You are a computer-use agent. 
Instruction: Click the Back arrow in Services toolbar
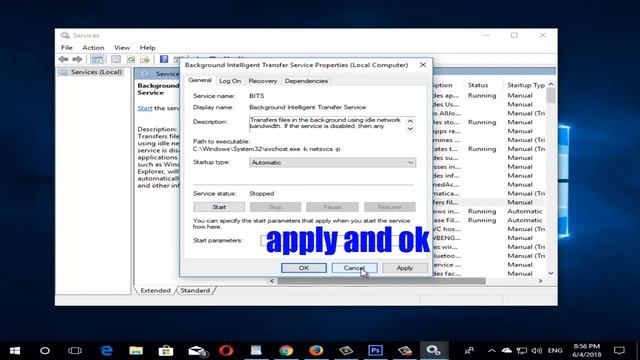(x=63, y=60)
